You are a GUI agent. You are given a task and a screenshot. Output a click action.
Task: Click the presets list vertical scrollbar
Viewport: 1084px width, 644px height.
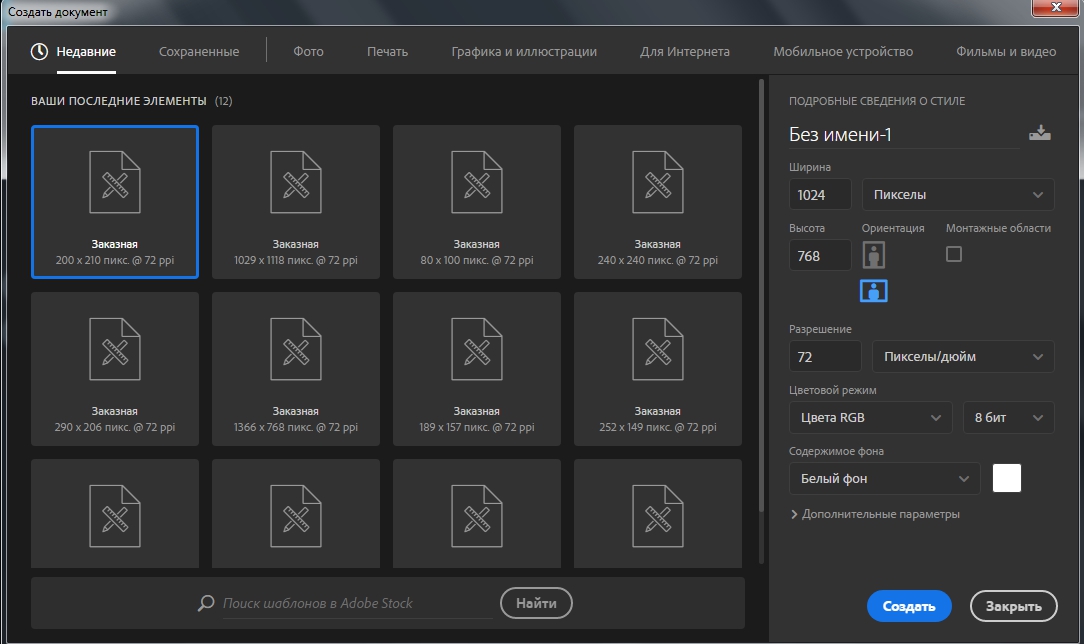click(761, 297)
